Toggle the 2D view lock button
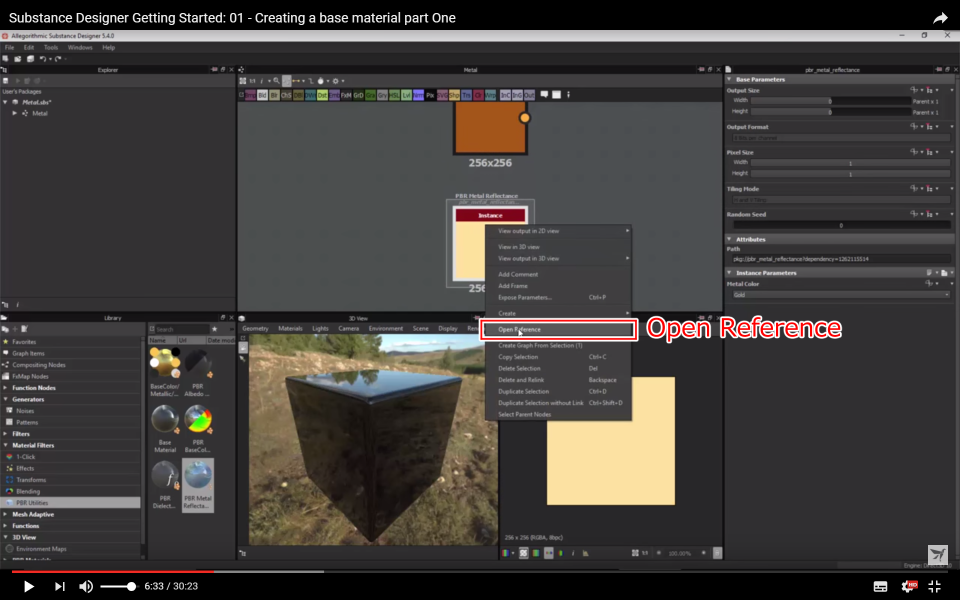 pyautogui.click(x=718, y=553)
